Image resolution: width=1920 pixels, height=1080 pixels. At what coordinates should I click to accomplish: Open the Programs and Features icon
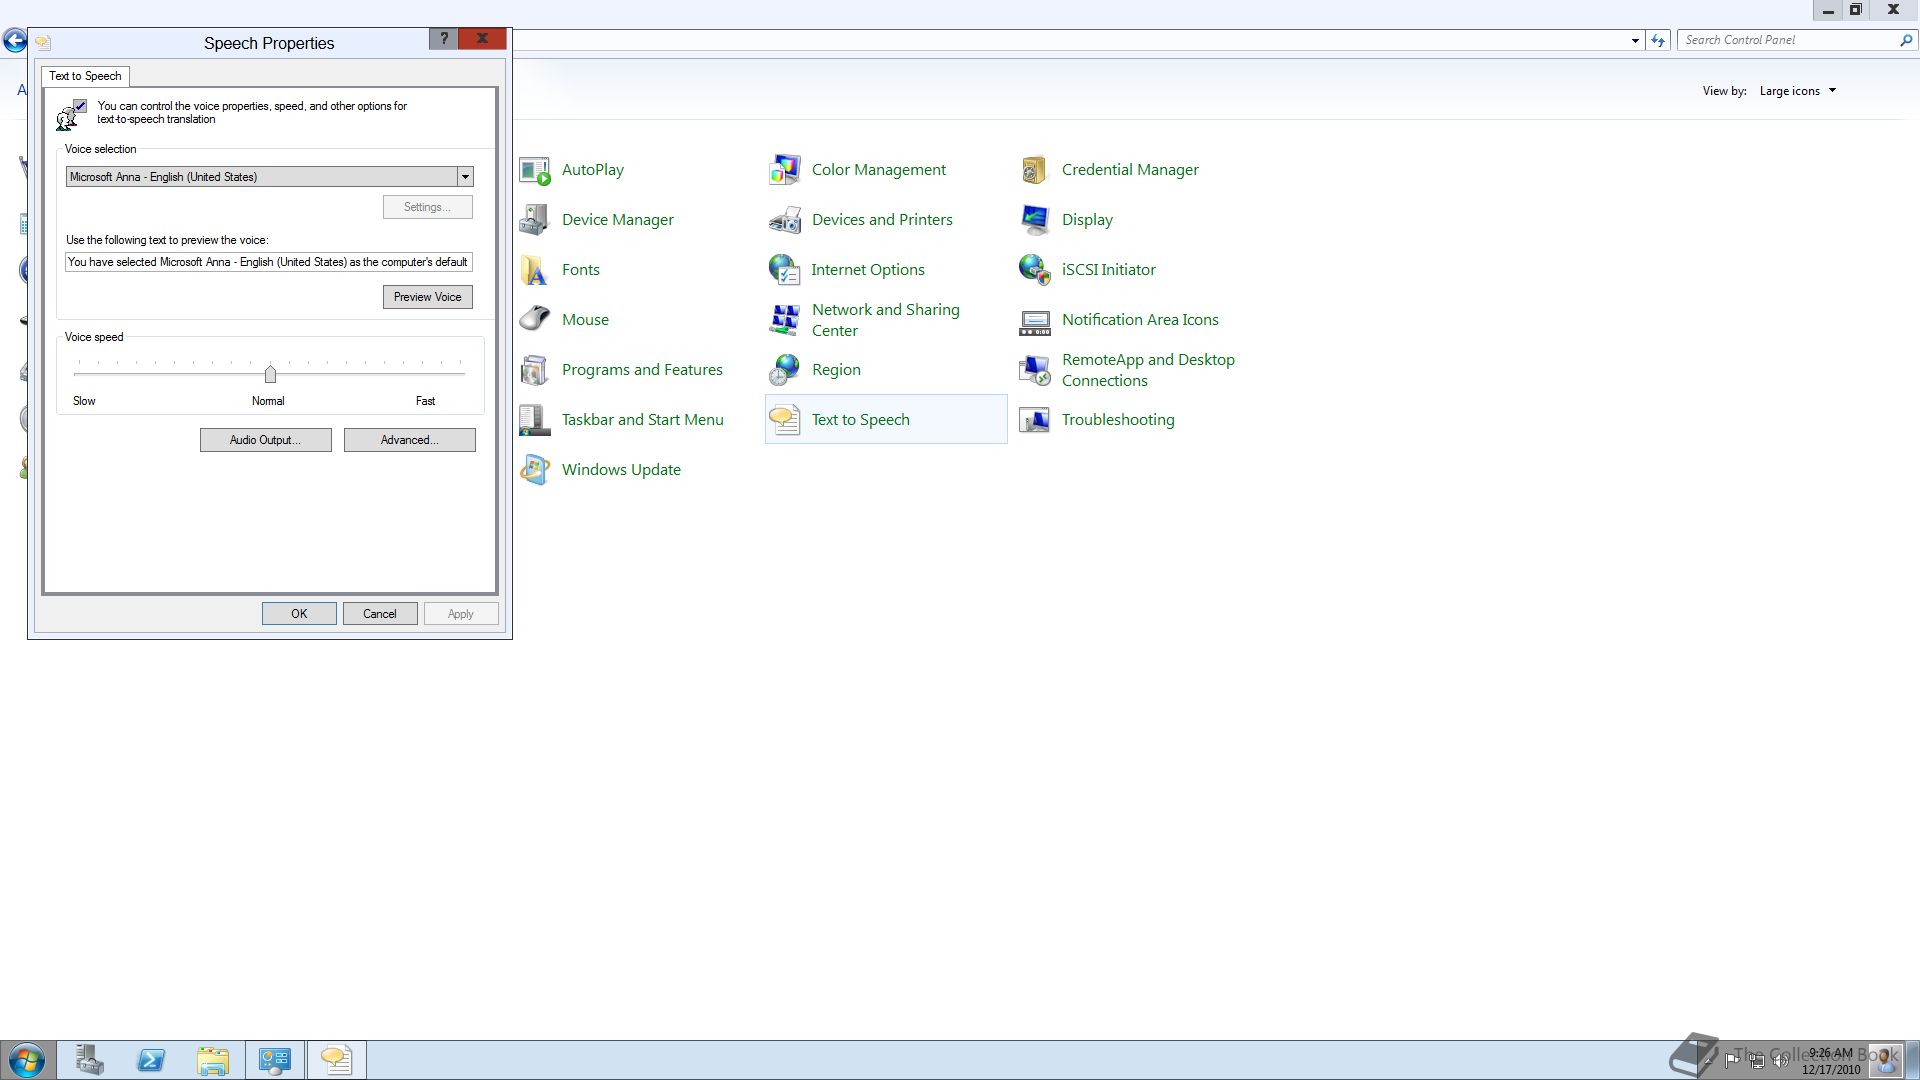(535, 370)
